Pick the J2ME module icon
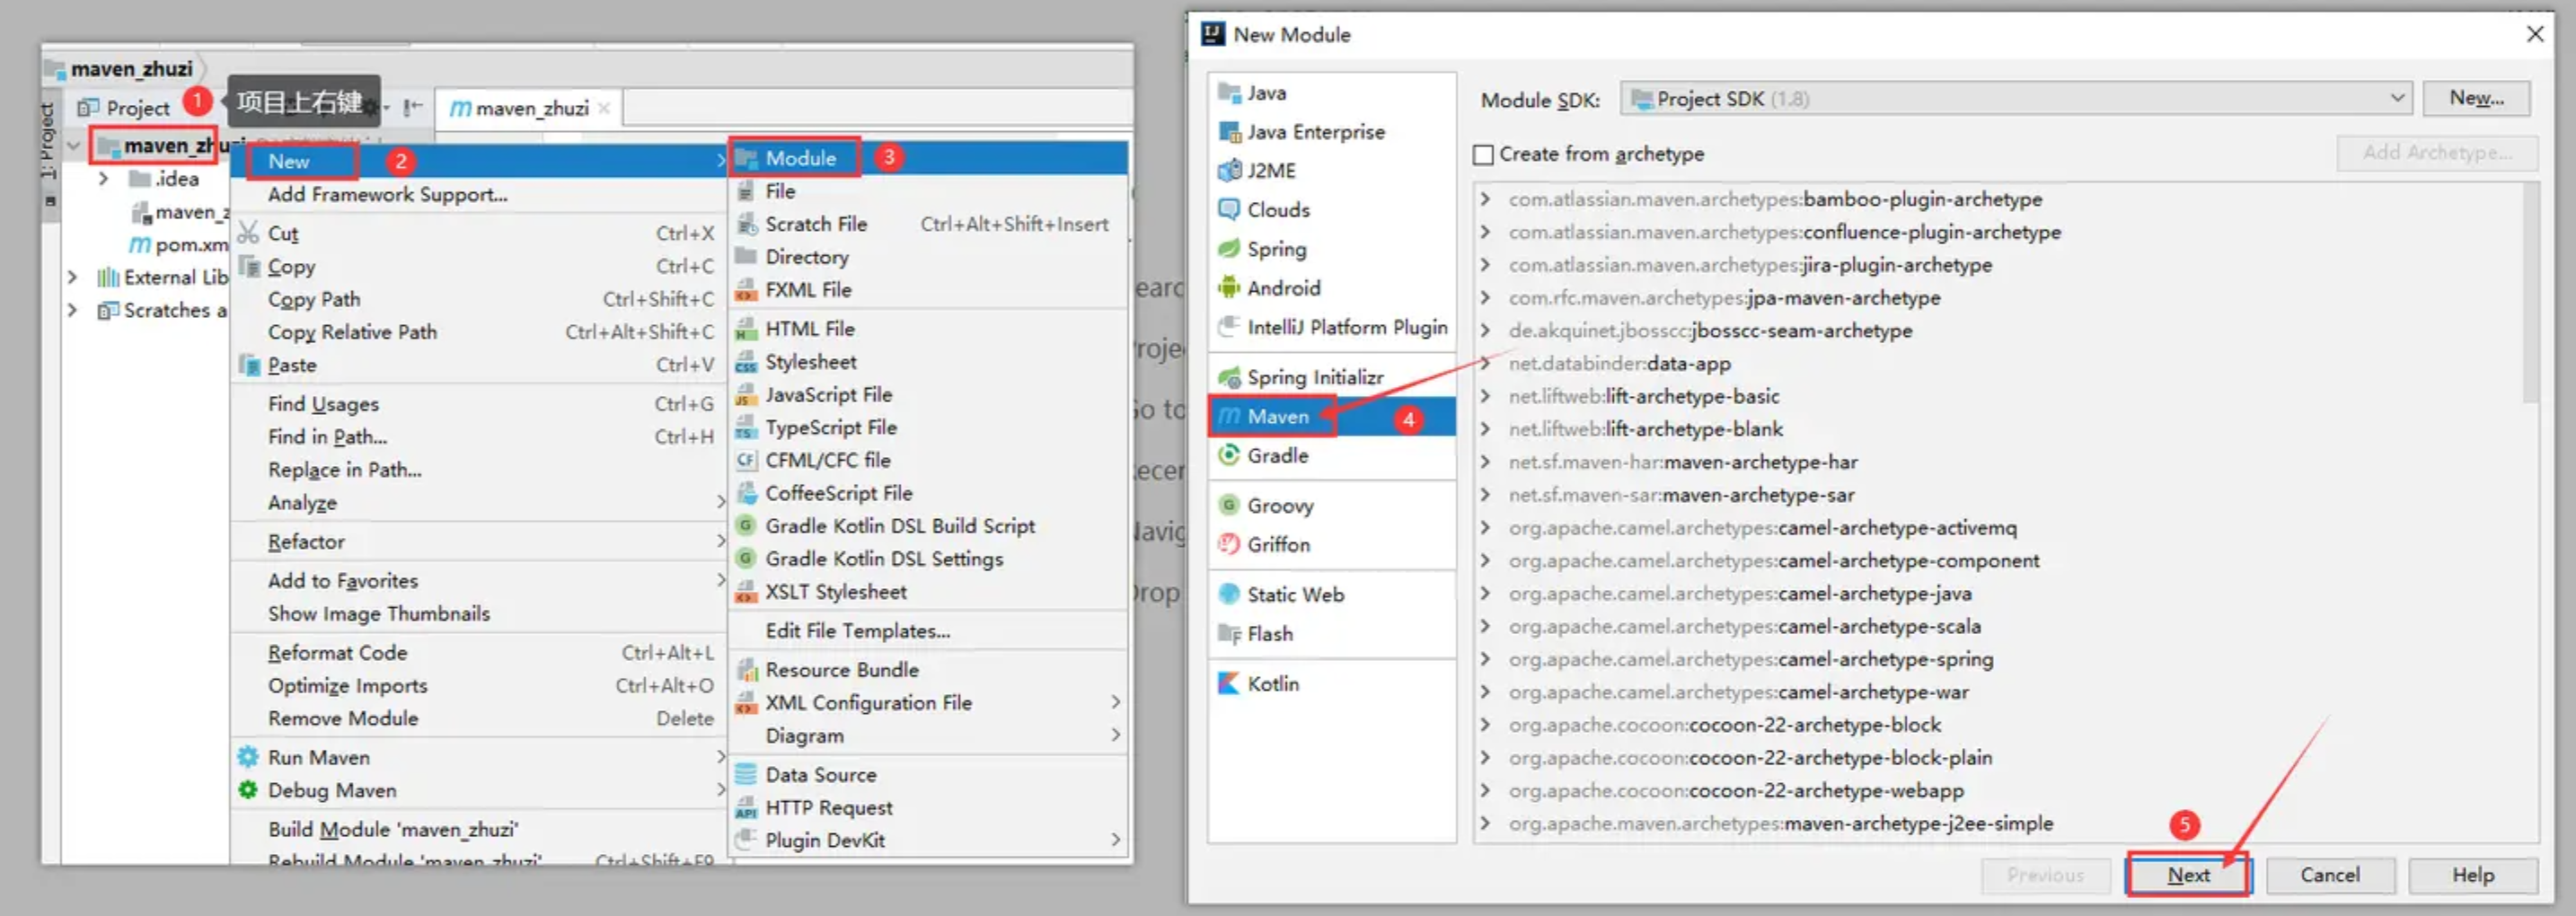Viewport: 2576px width, 916px height. point(1229,170)
